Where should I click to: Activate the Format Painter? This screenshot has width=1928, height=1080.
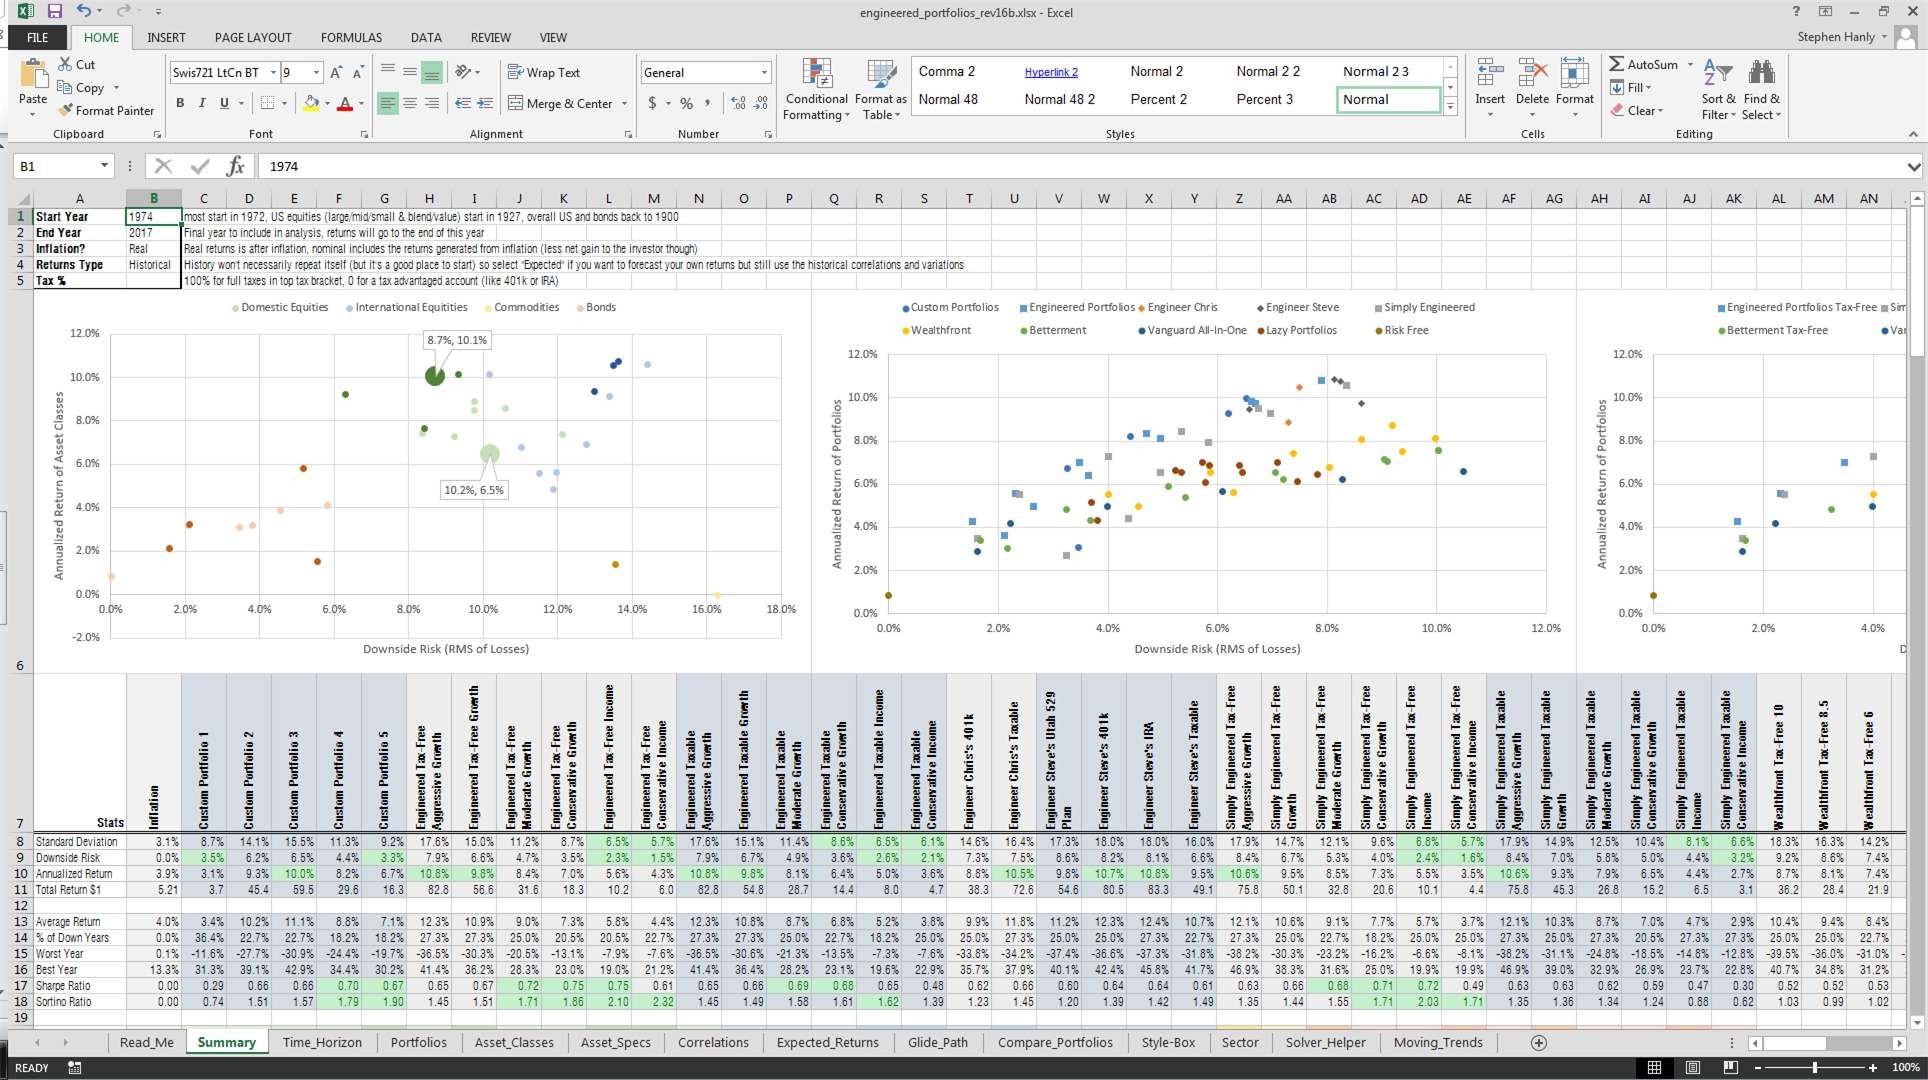click(107, 110)
